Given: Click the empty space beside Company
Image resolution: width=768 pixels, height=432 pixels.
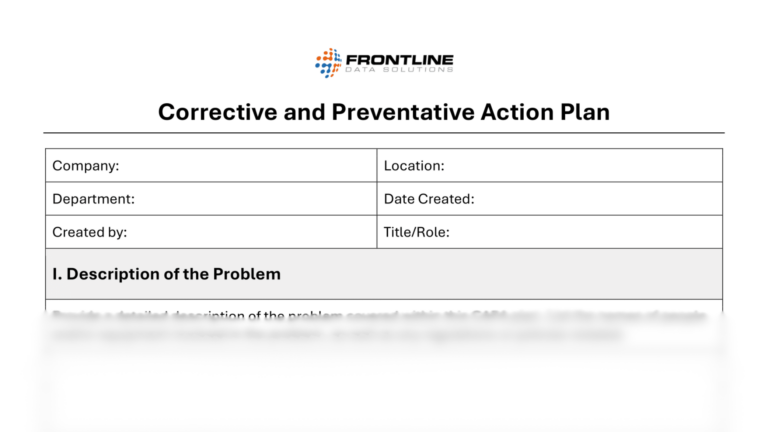Looking at the screenshot, I should (x=250, y=166).
